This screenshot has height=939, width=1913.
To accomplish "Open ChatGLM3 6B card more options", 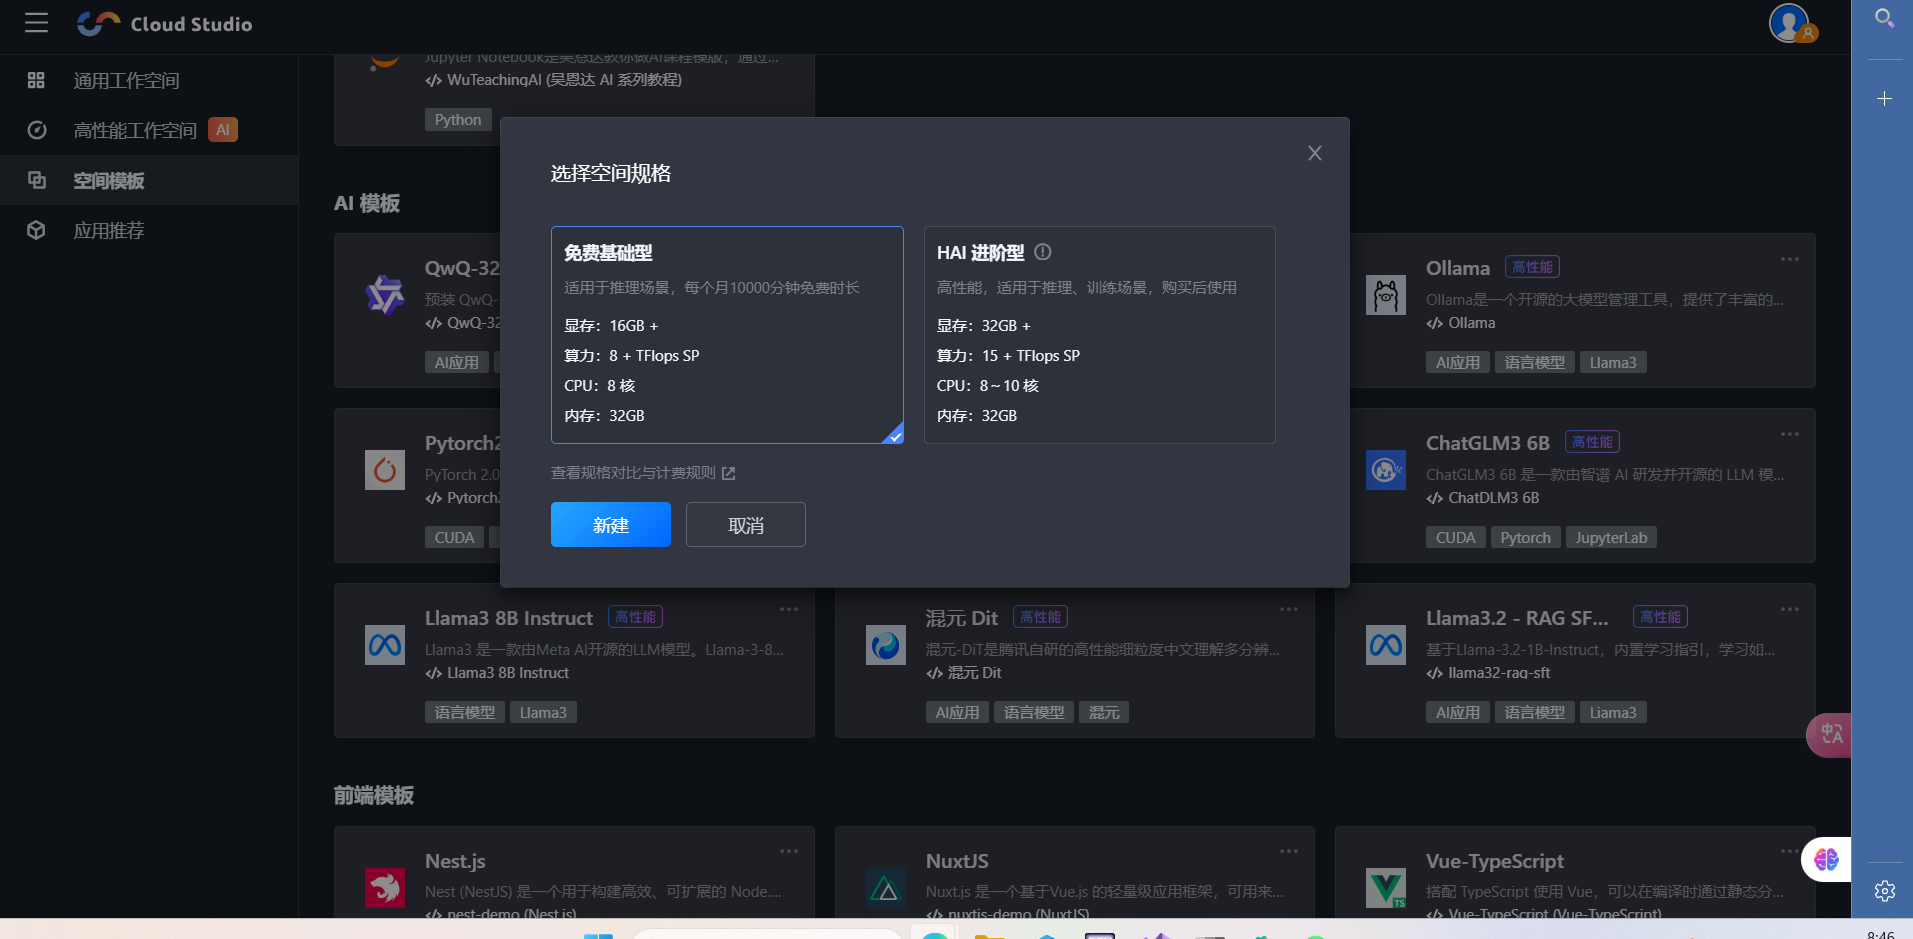I will click(1789, 434).
